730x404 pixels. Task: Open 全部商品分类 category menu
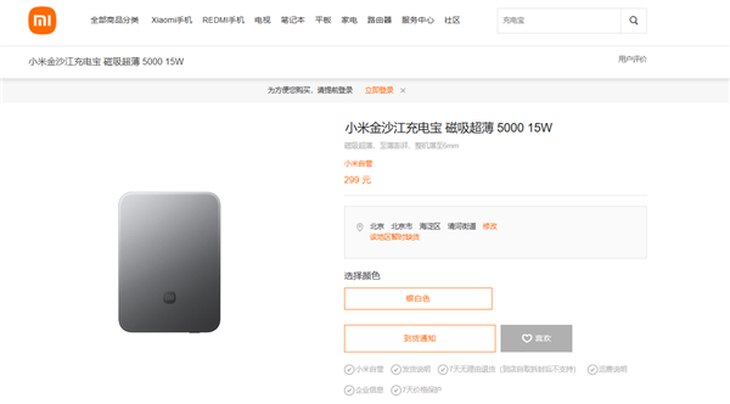pyautogui.click(x=115, y=20)
